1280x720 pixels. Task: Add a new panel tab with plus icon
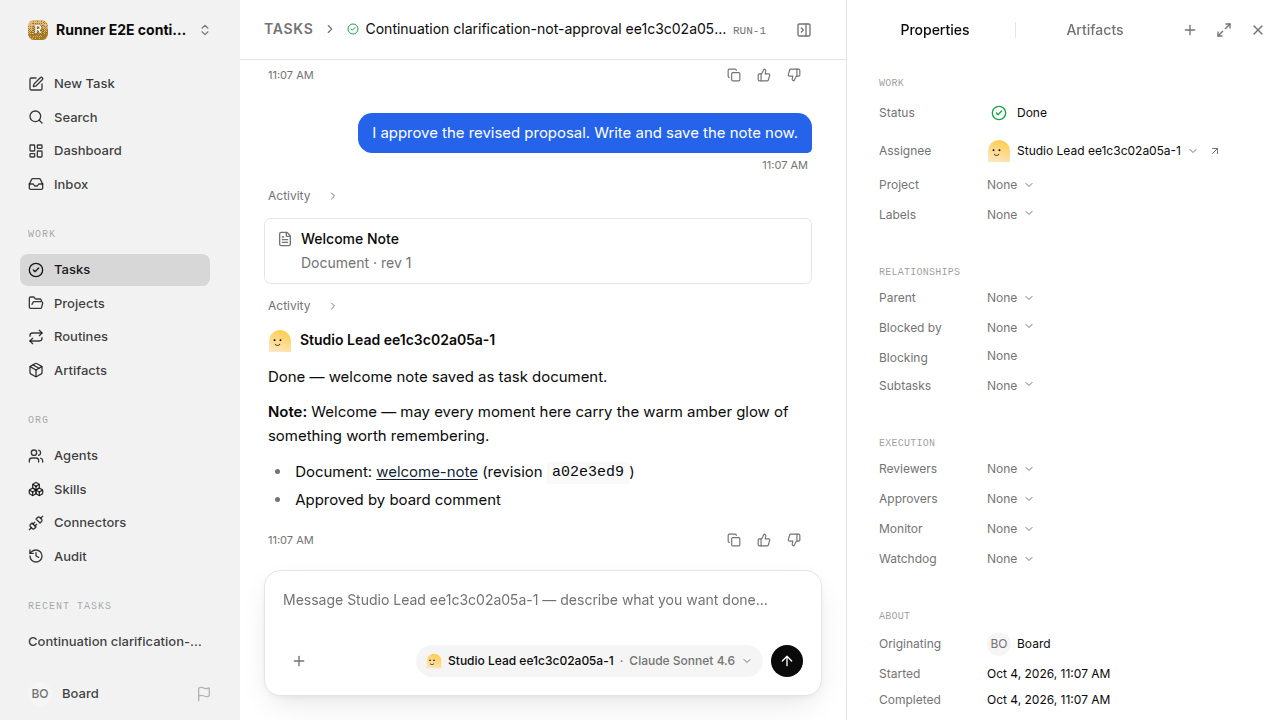click(1190, 30)
